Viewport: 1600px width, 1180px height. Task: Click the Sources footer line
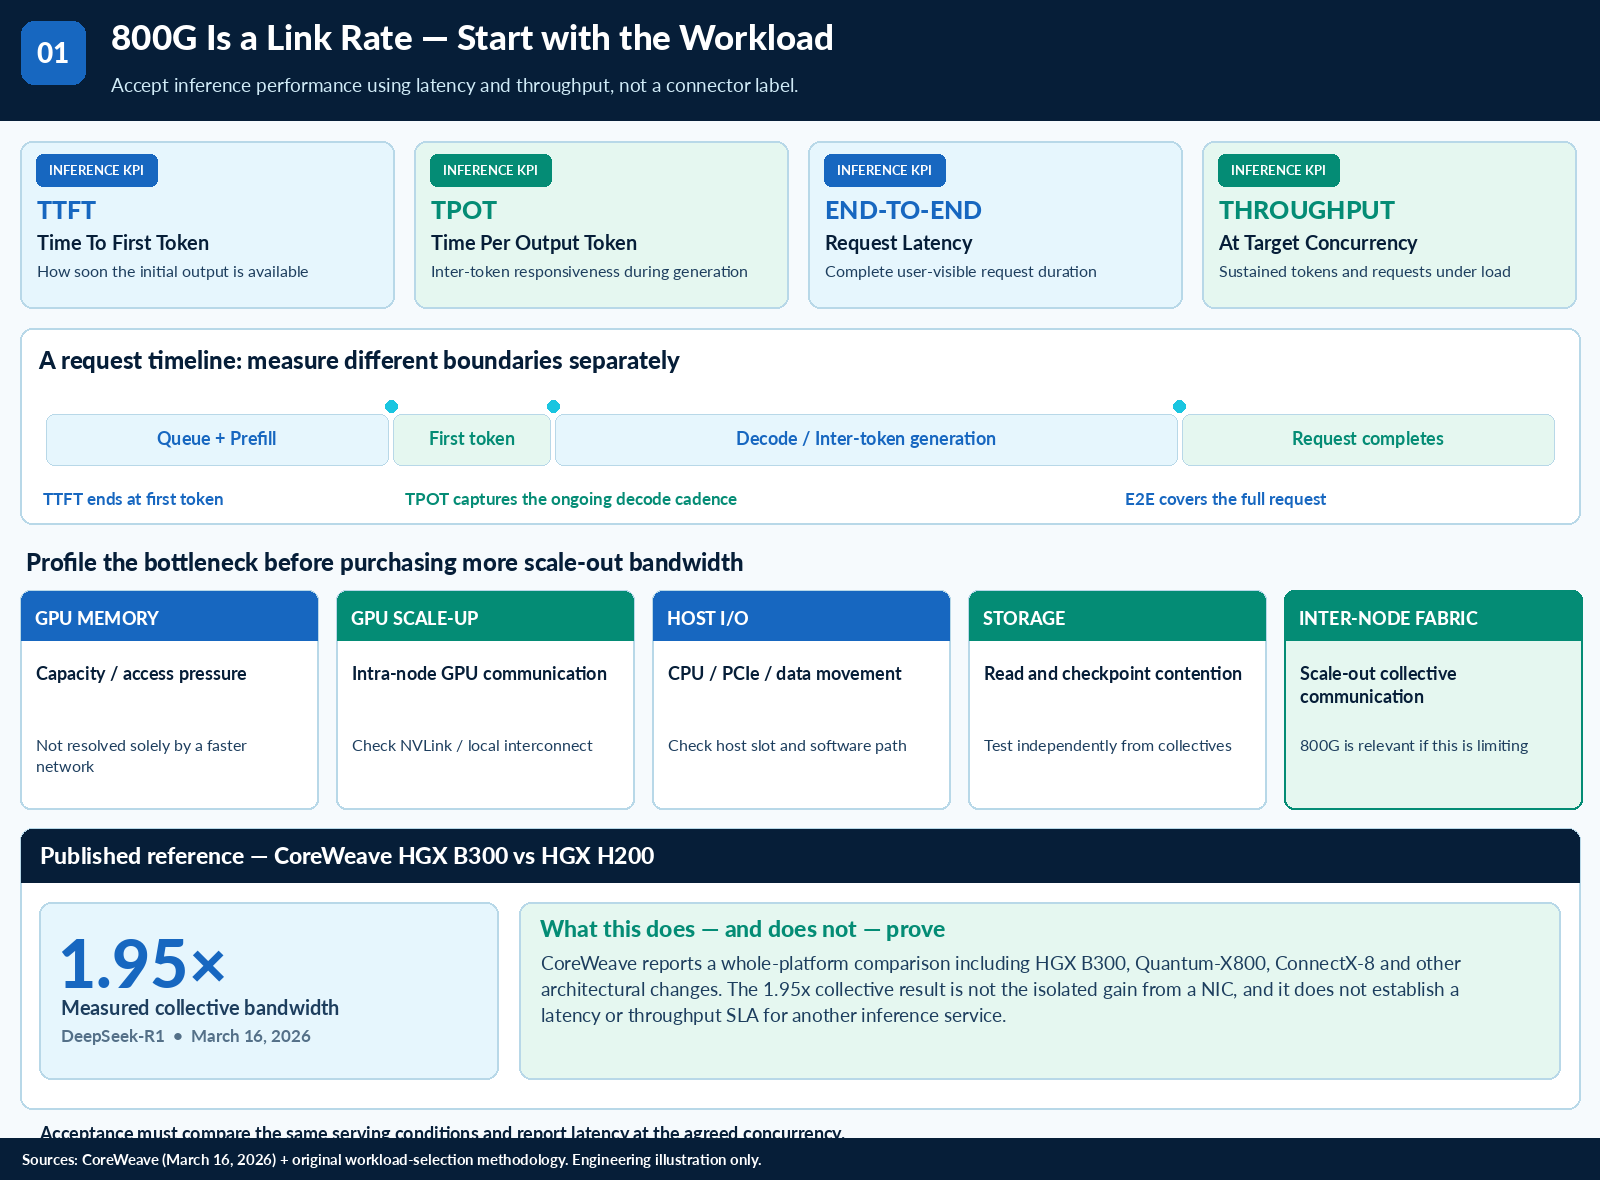pos(392,1160)
